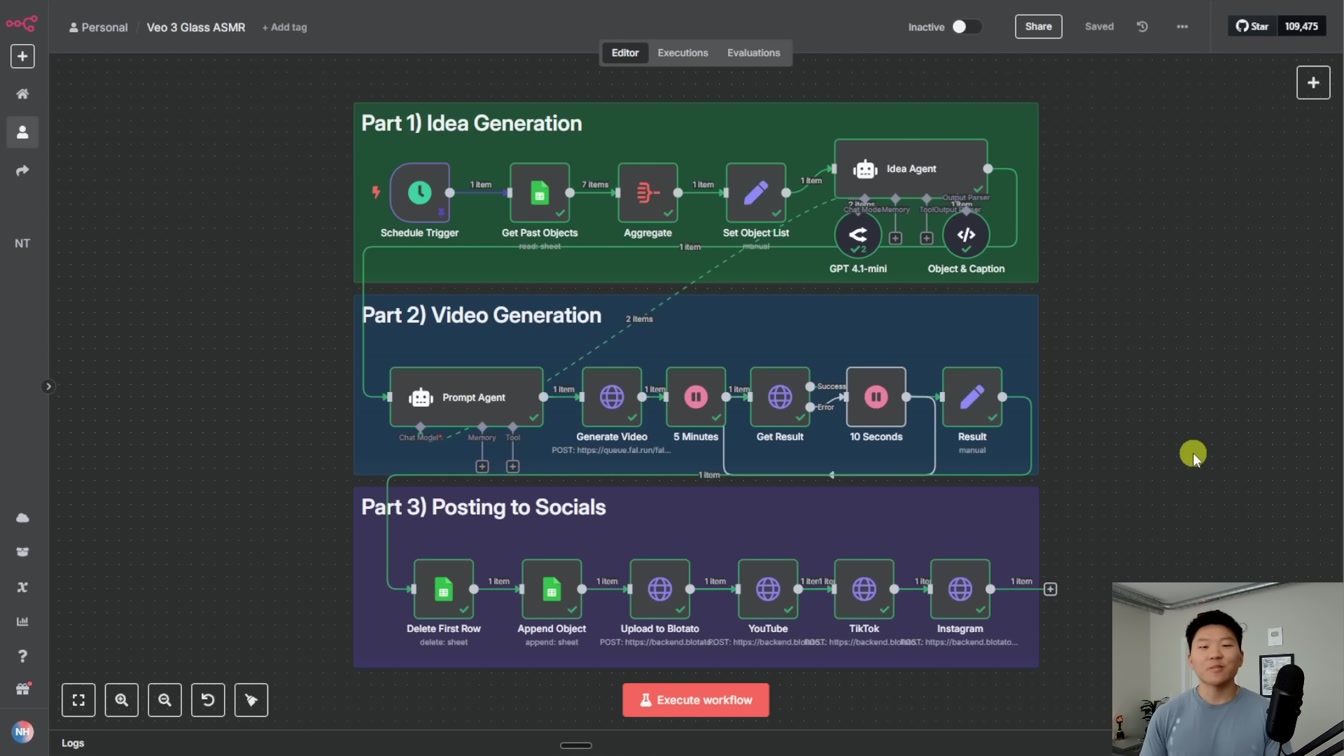The height and width of the screenshot is (756, 1344).
Task: Expand the Logs panel handle
Action: [576, 745]
